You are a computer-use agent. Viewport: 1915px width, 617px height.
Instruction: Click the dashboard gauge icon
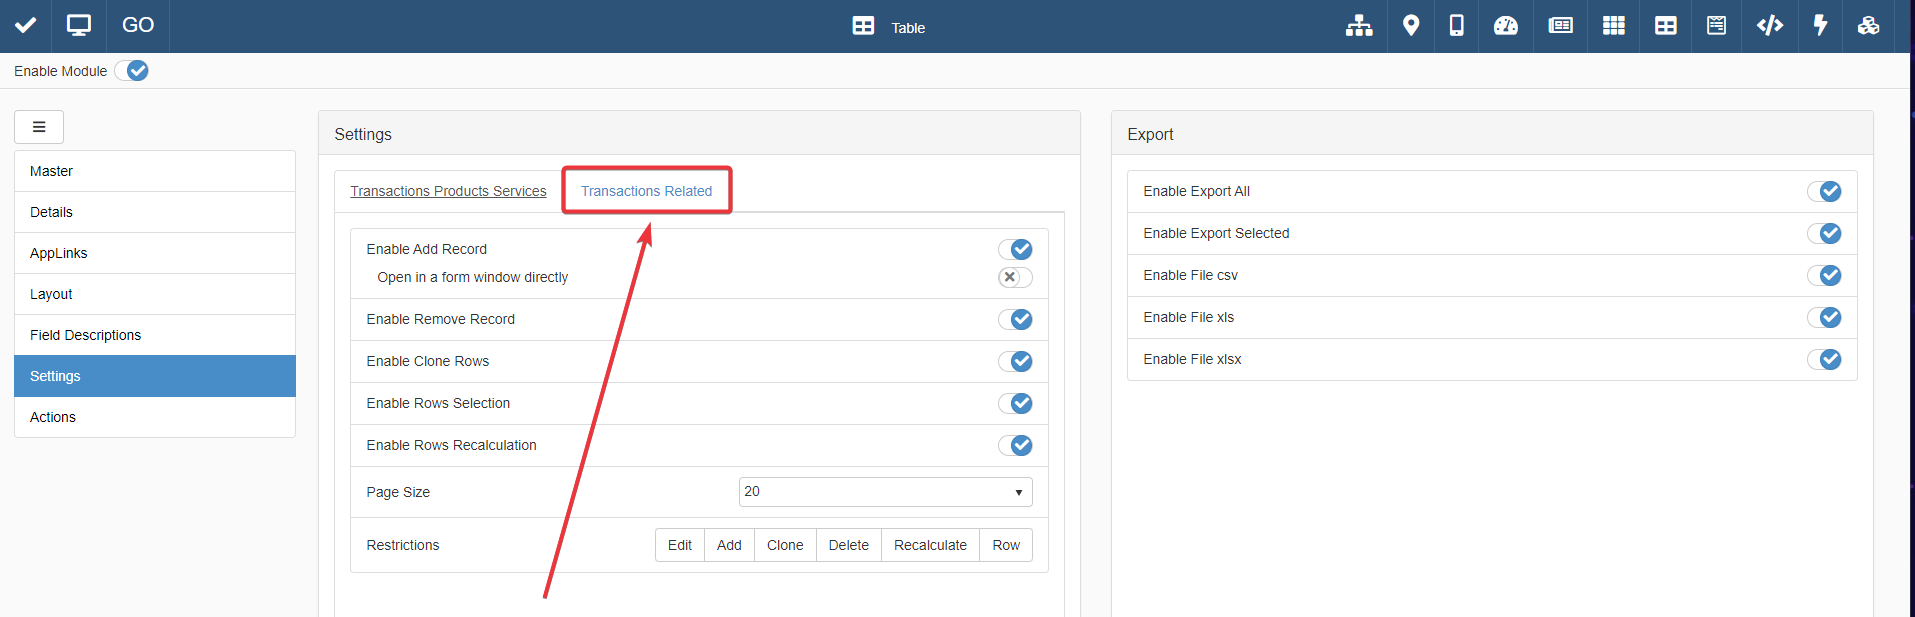click(1505, 26)
